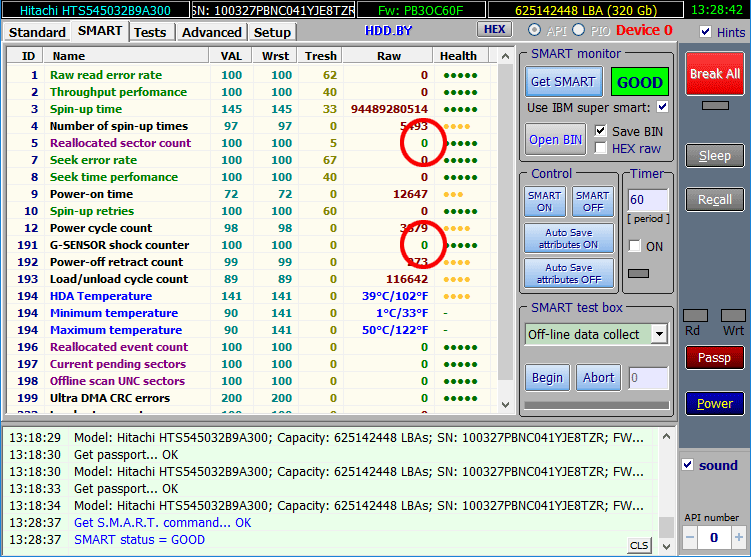Enable the HEX raw checkbox

[601, 148]
